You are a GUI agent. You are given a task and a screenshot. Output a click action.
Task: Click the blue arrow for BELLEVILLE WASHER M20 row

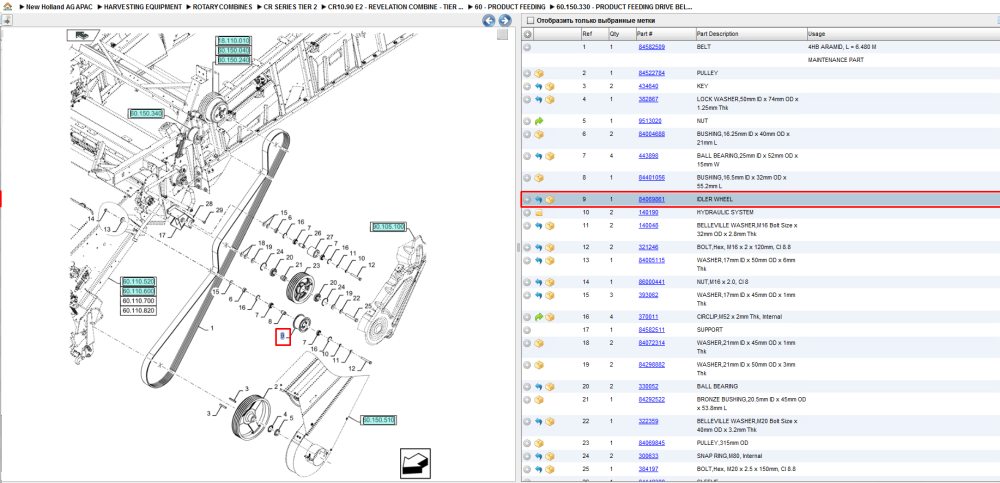[539, 421]
